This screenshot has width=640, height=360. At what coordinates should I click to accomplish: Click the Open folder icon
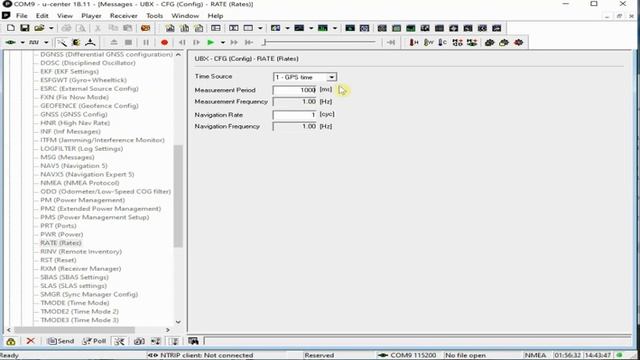click(39, 28)
